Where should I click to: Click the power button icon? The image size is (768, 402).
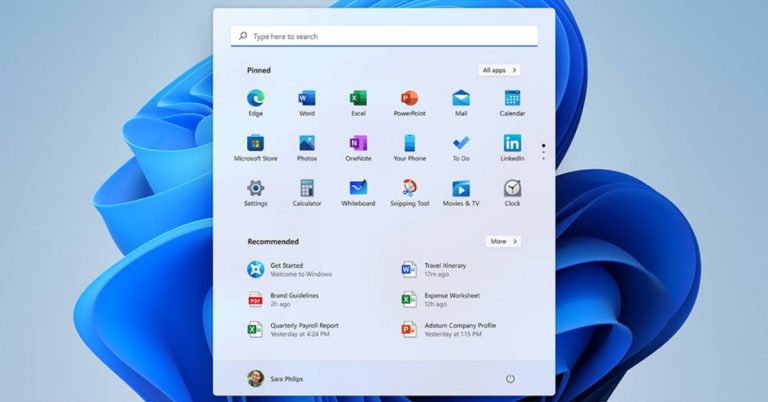pyautogui.click(x=510, y=378)
